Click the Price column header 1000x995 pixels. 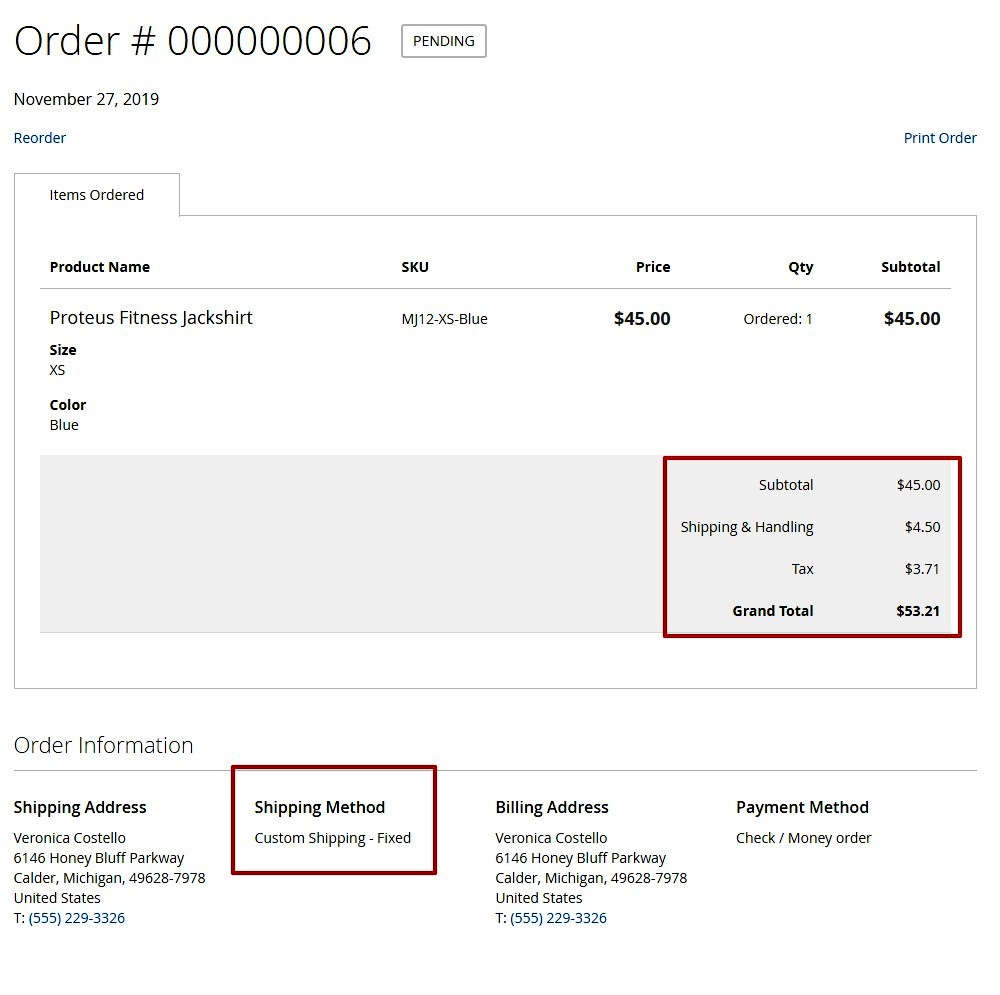[x=652, y=267]
